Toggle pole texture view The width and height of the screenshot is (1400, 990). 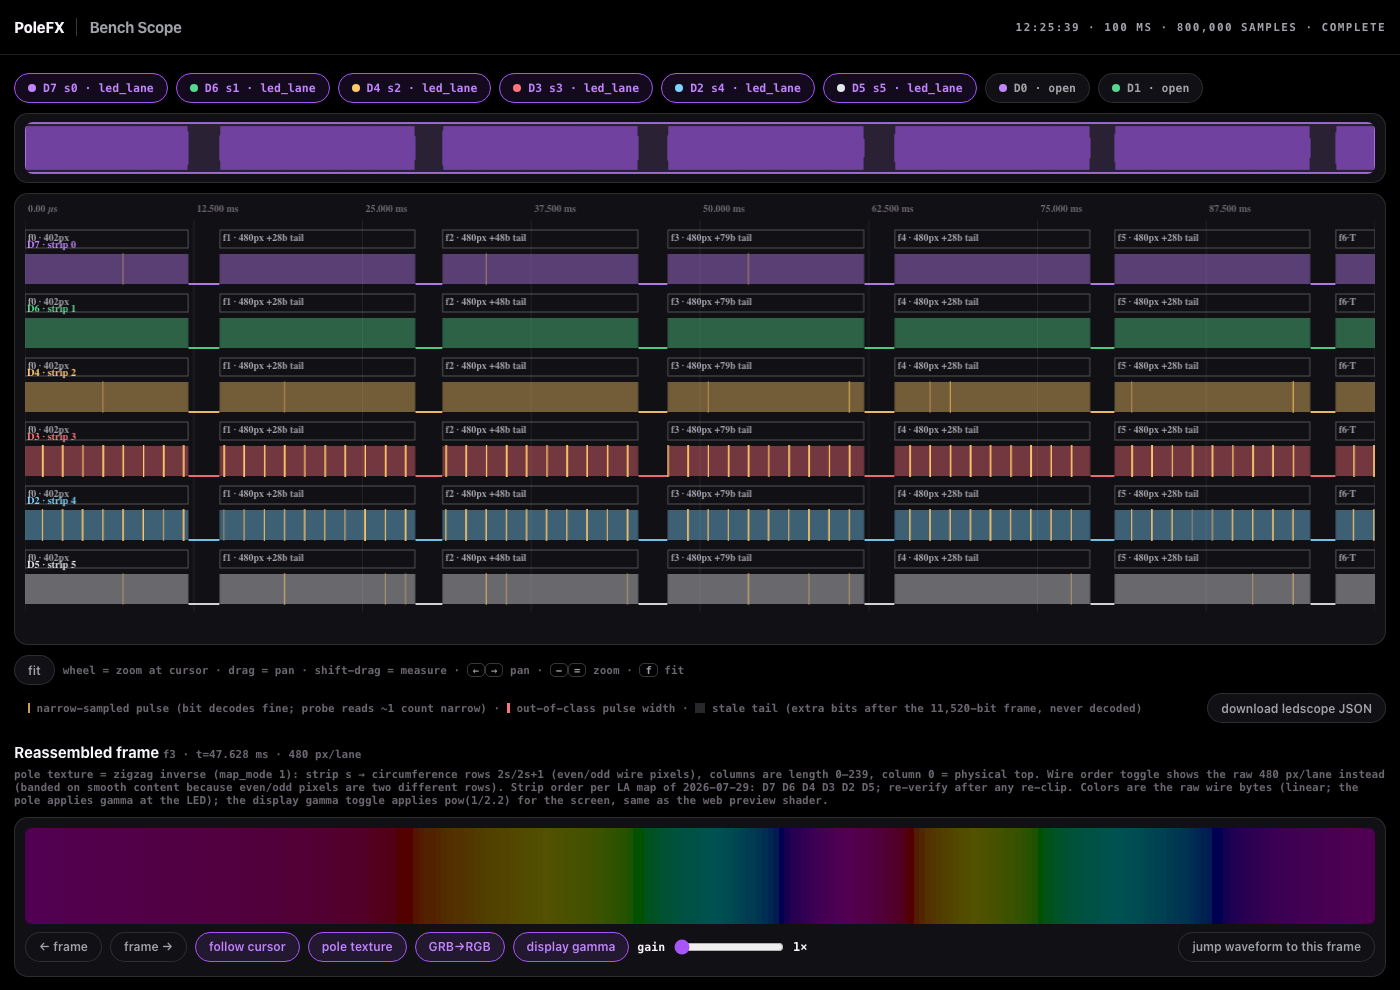tap(357, 946)
